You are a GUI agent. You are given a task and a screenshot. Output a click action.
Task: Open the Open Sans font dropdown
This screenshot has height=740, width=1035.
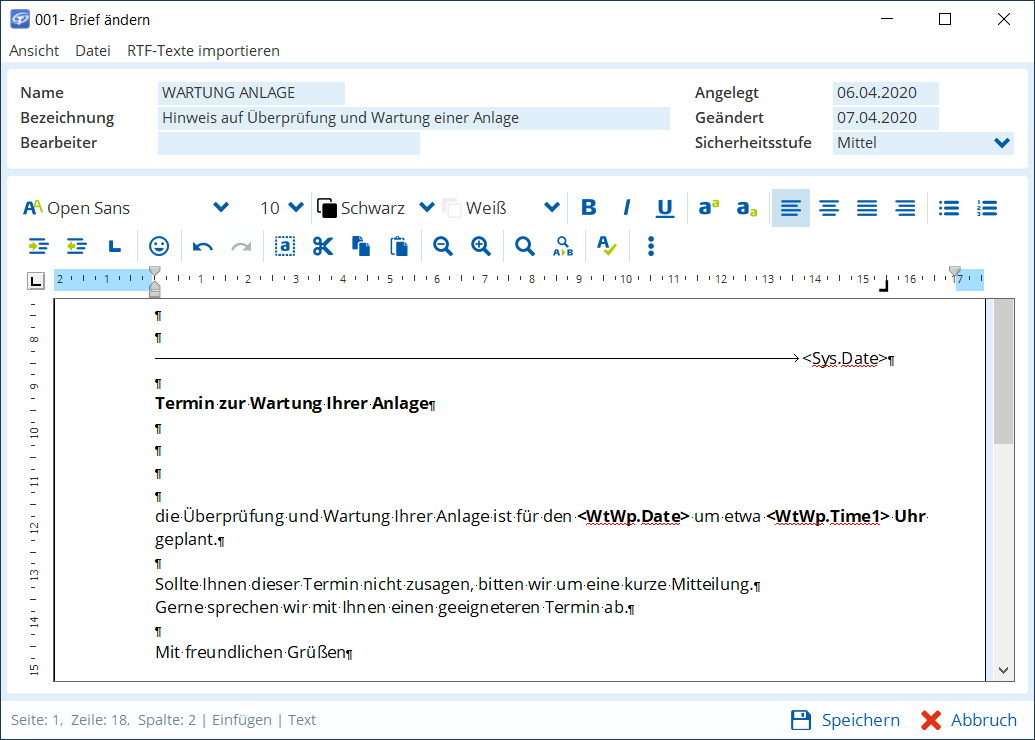pyautogui.click(x=221, y=208)
